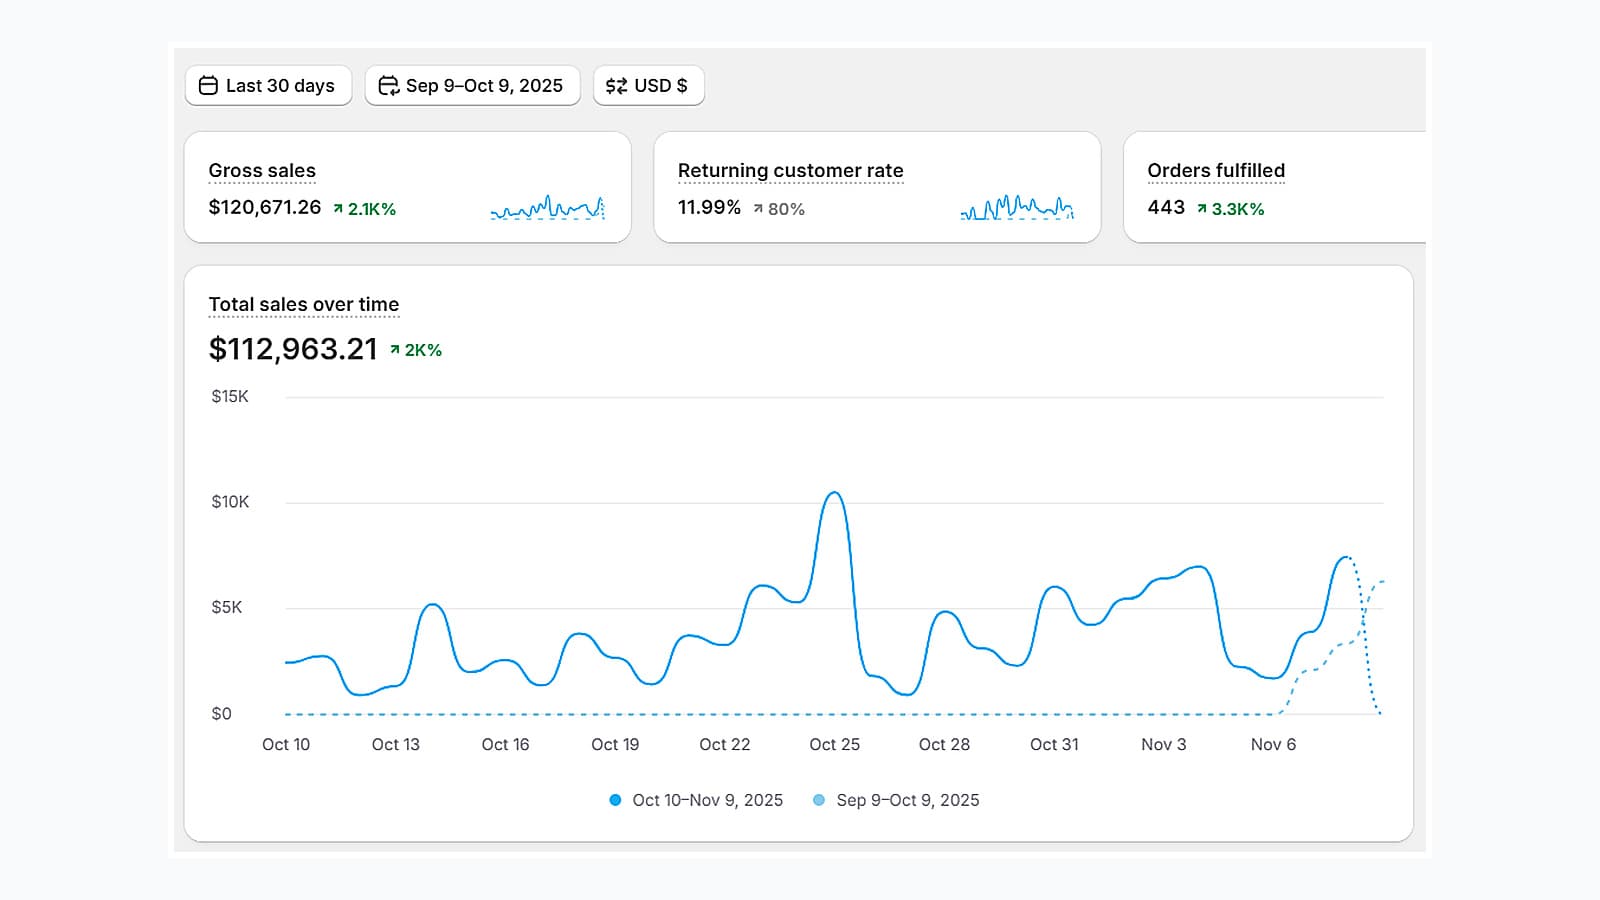Image resolution: width=1600 pixels, height=900 pixels.
Task: Click the Oct 16 axis label
Action: (505, 744)
